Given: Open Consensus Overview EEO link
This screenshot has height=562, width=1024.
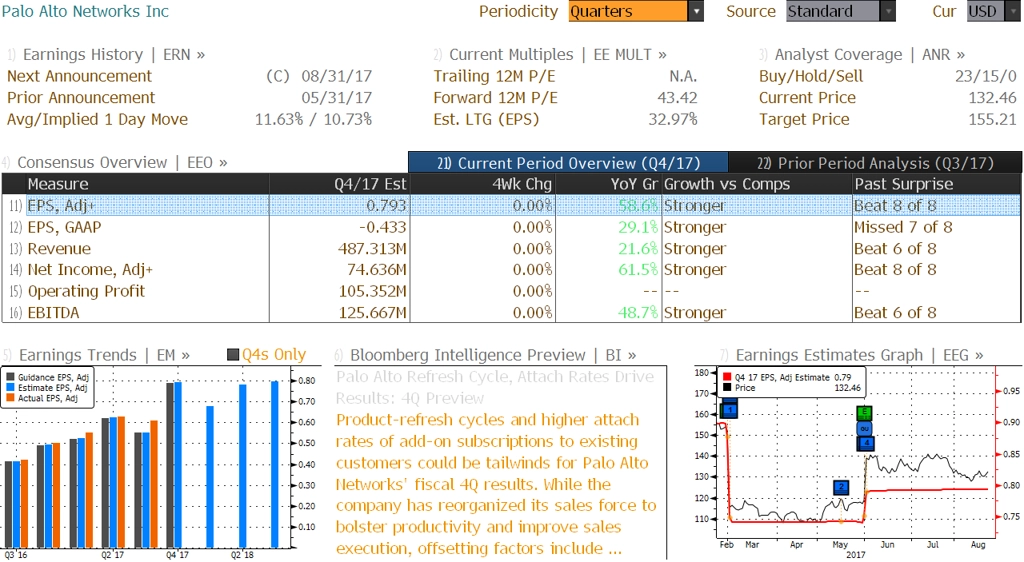Looking at the screenshot, I should (122, 163).
